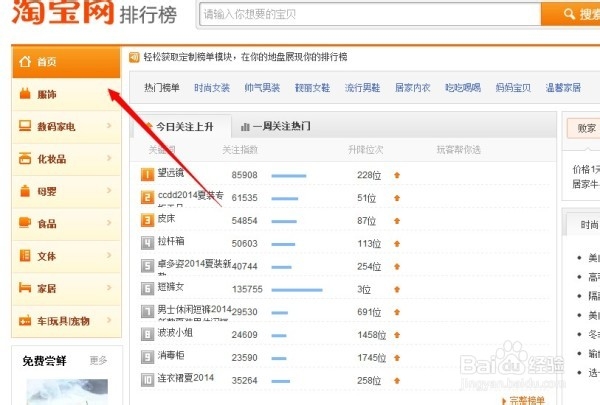Click the rank 3 badge beside 皮床
Screen dimensions: 600x405
click(147, 220)
